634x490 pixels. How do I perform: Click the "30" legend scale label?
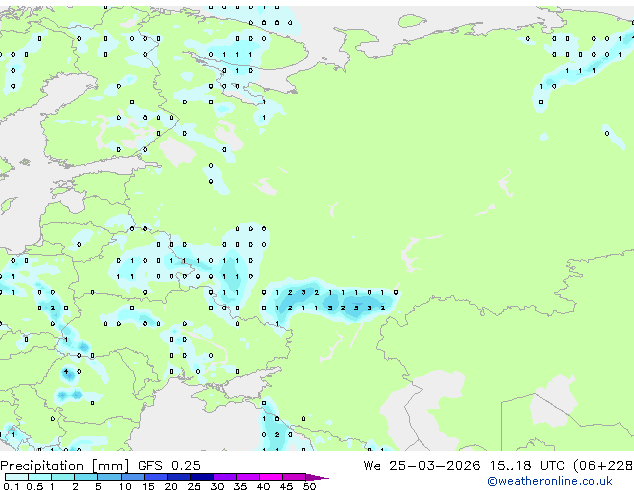[x=217, y=486]
